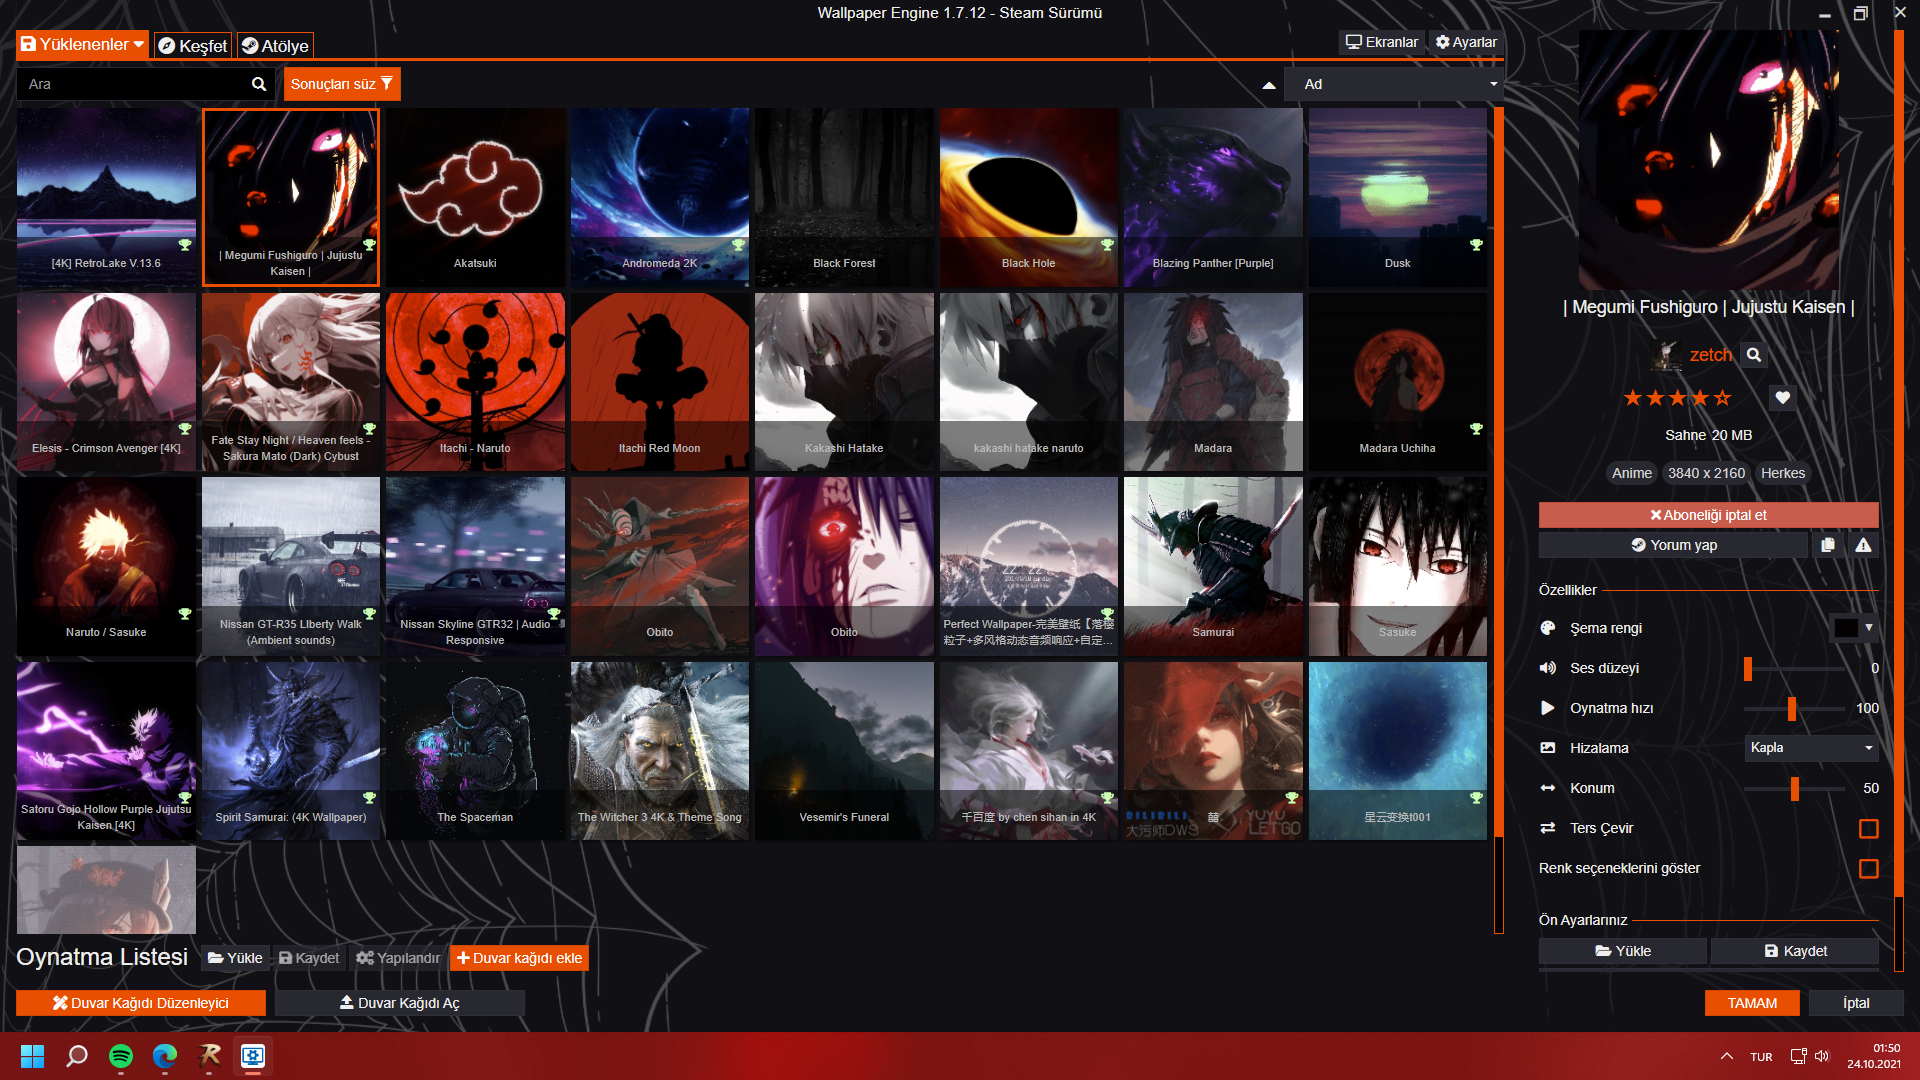1920x1080 pixels.
Task: Open Ayarlar gear settings
Action: coord(1466,42)
